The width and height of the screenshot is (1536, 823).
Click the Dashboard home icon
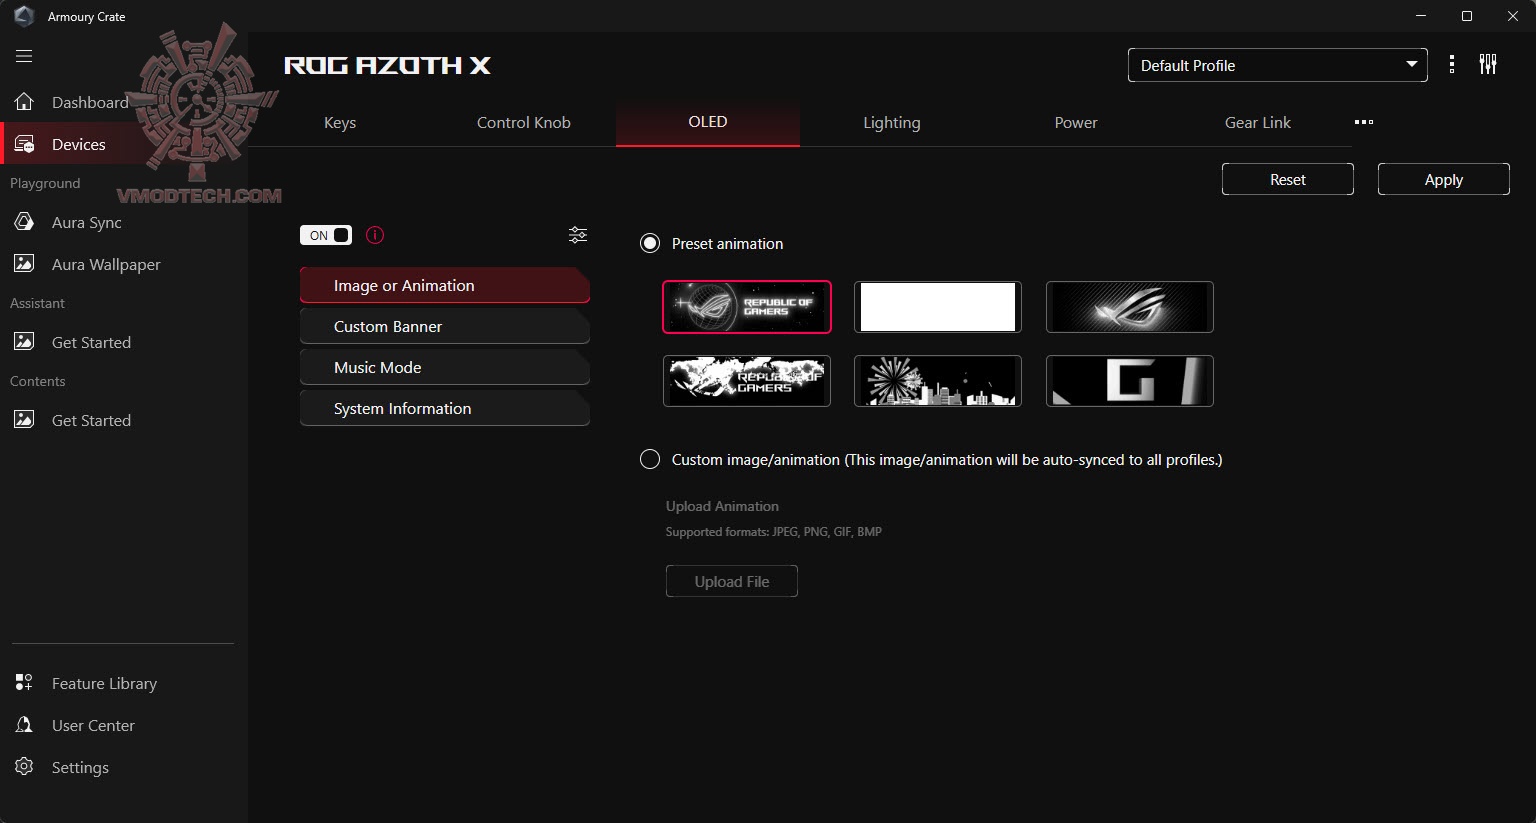pyautogui.click(x=24, y=102)
